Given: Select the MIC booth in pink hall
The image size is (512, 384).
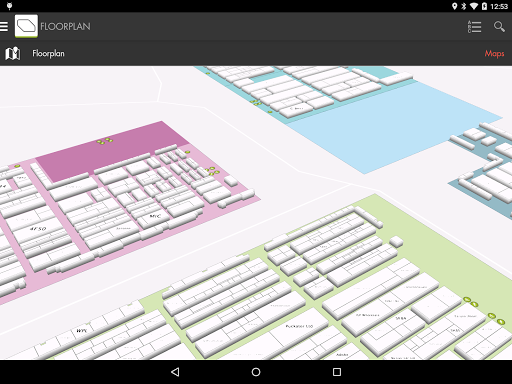Looking at the screenshot, I should [155, 217].
